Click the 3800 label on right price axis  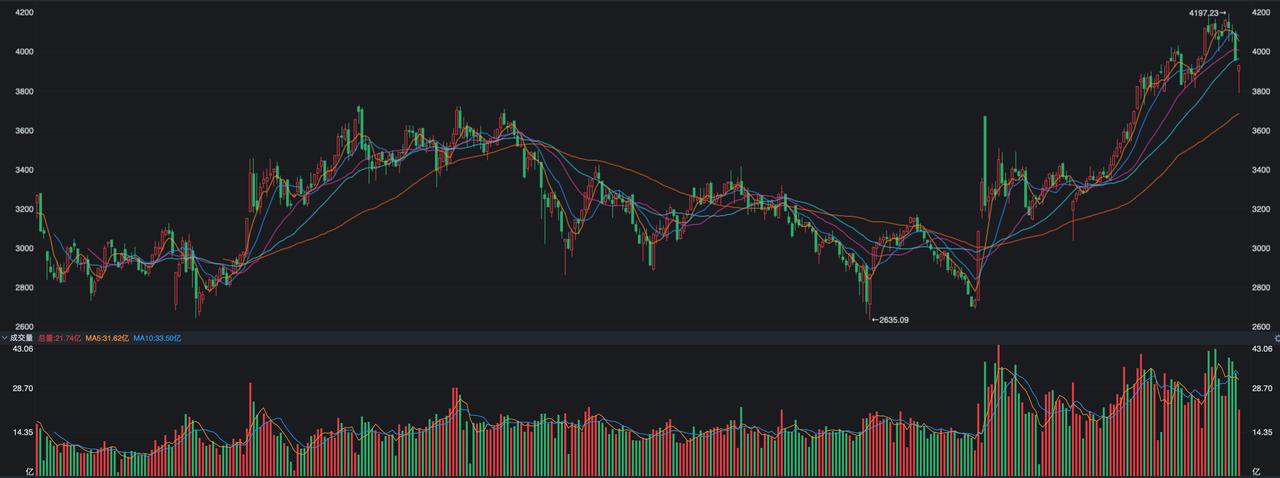pyautogui.click(x=1261, y=91)
